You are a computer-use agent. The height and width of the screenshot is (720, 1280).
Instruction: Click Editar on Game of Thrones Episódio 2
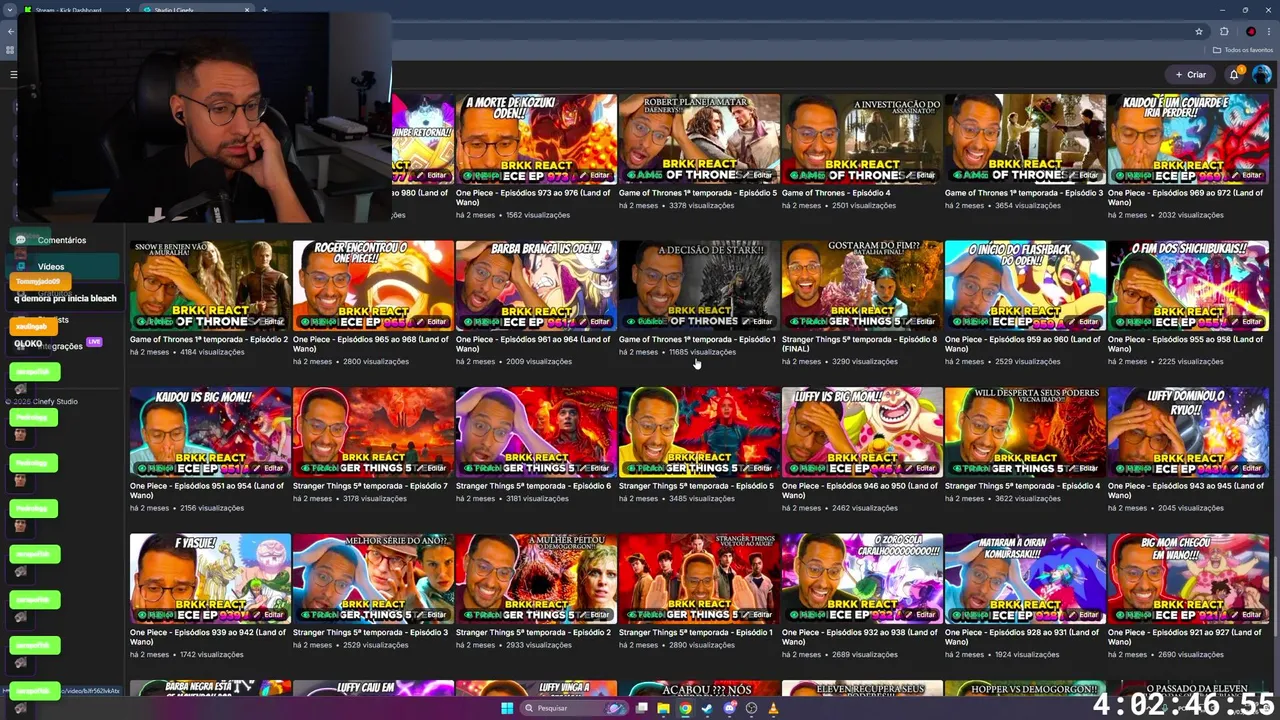269,322
